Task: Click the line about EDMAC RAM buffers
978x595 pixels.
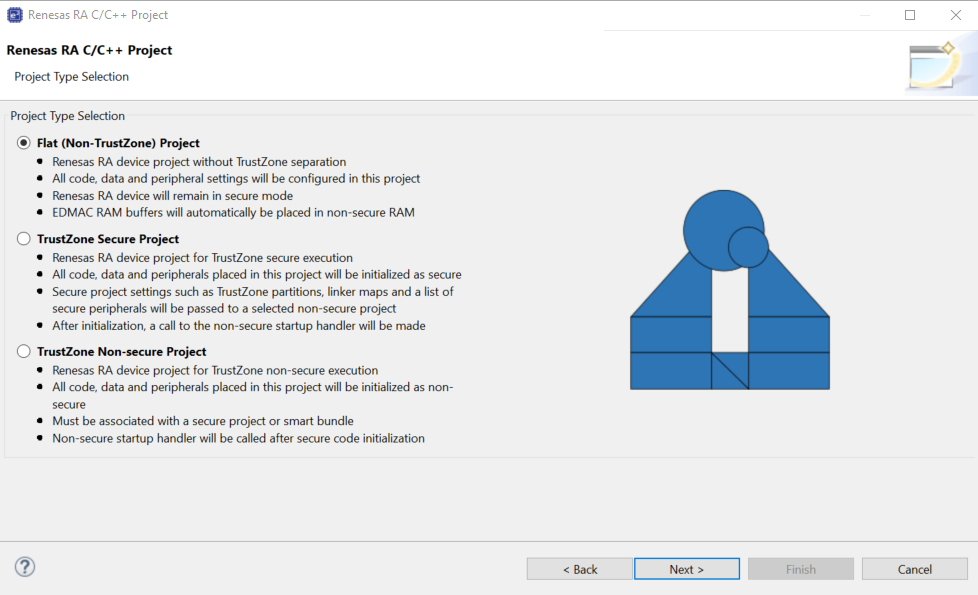Action: pyautogui.click(x=233, y=212)
